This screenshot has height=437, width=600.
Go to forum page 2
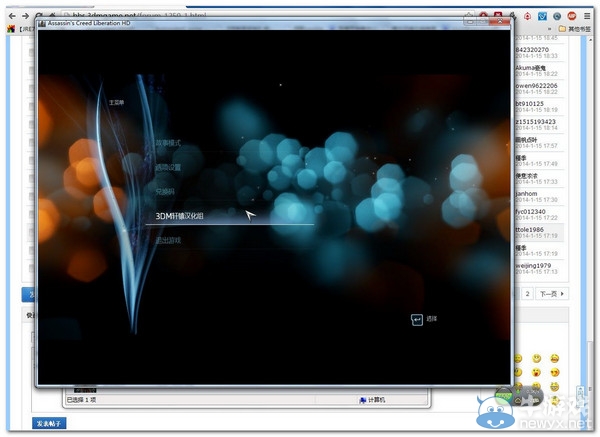point(527,294)
